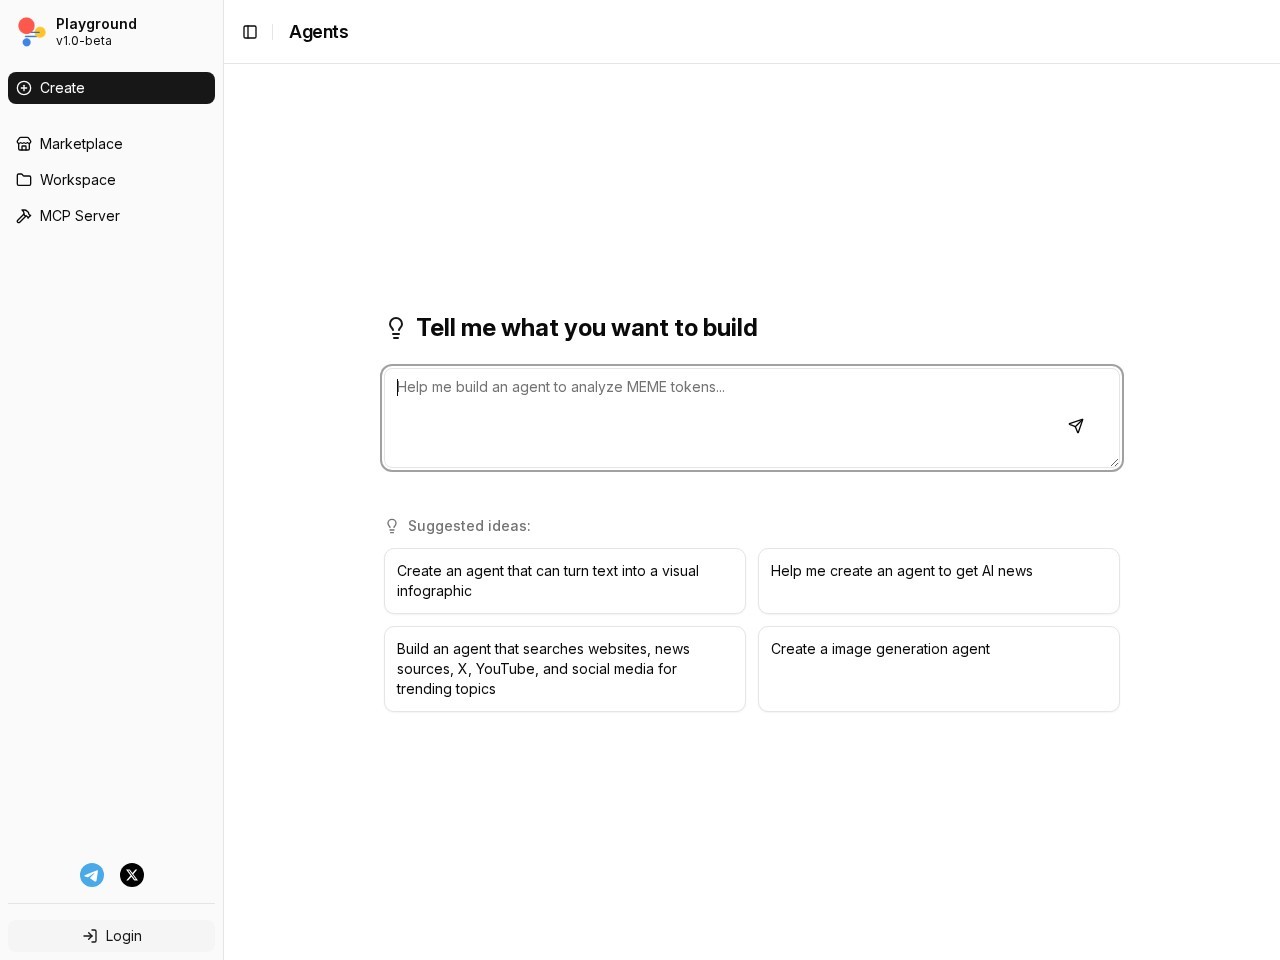
Task: Click the MCP Server hammer icon
Action: pos(24,216)
